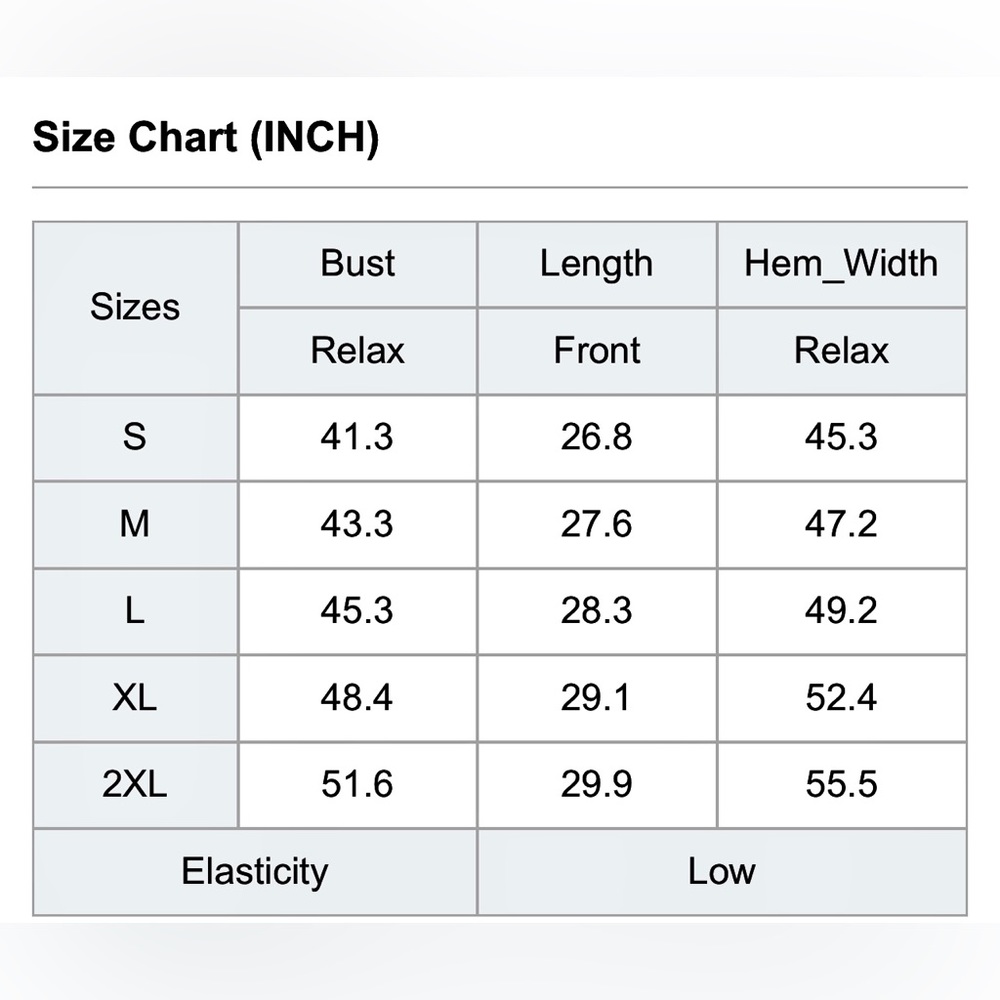This screenshot has width=1000, height=1000.
Task: Select hem width value 55.5 for 2XL
Action: coord(842,784)
